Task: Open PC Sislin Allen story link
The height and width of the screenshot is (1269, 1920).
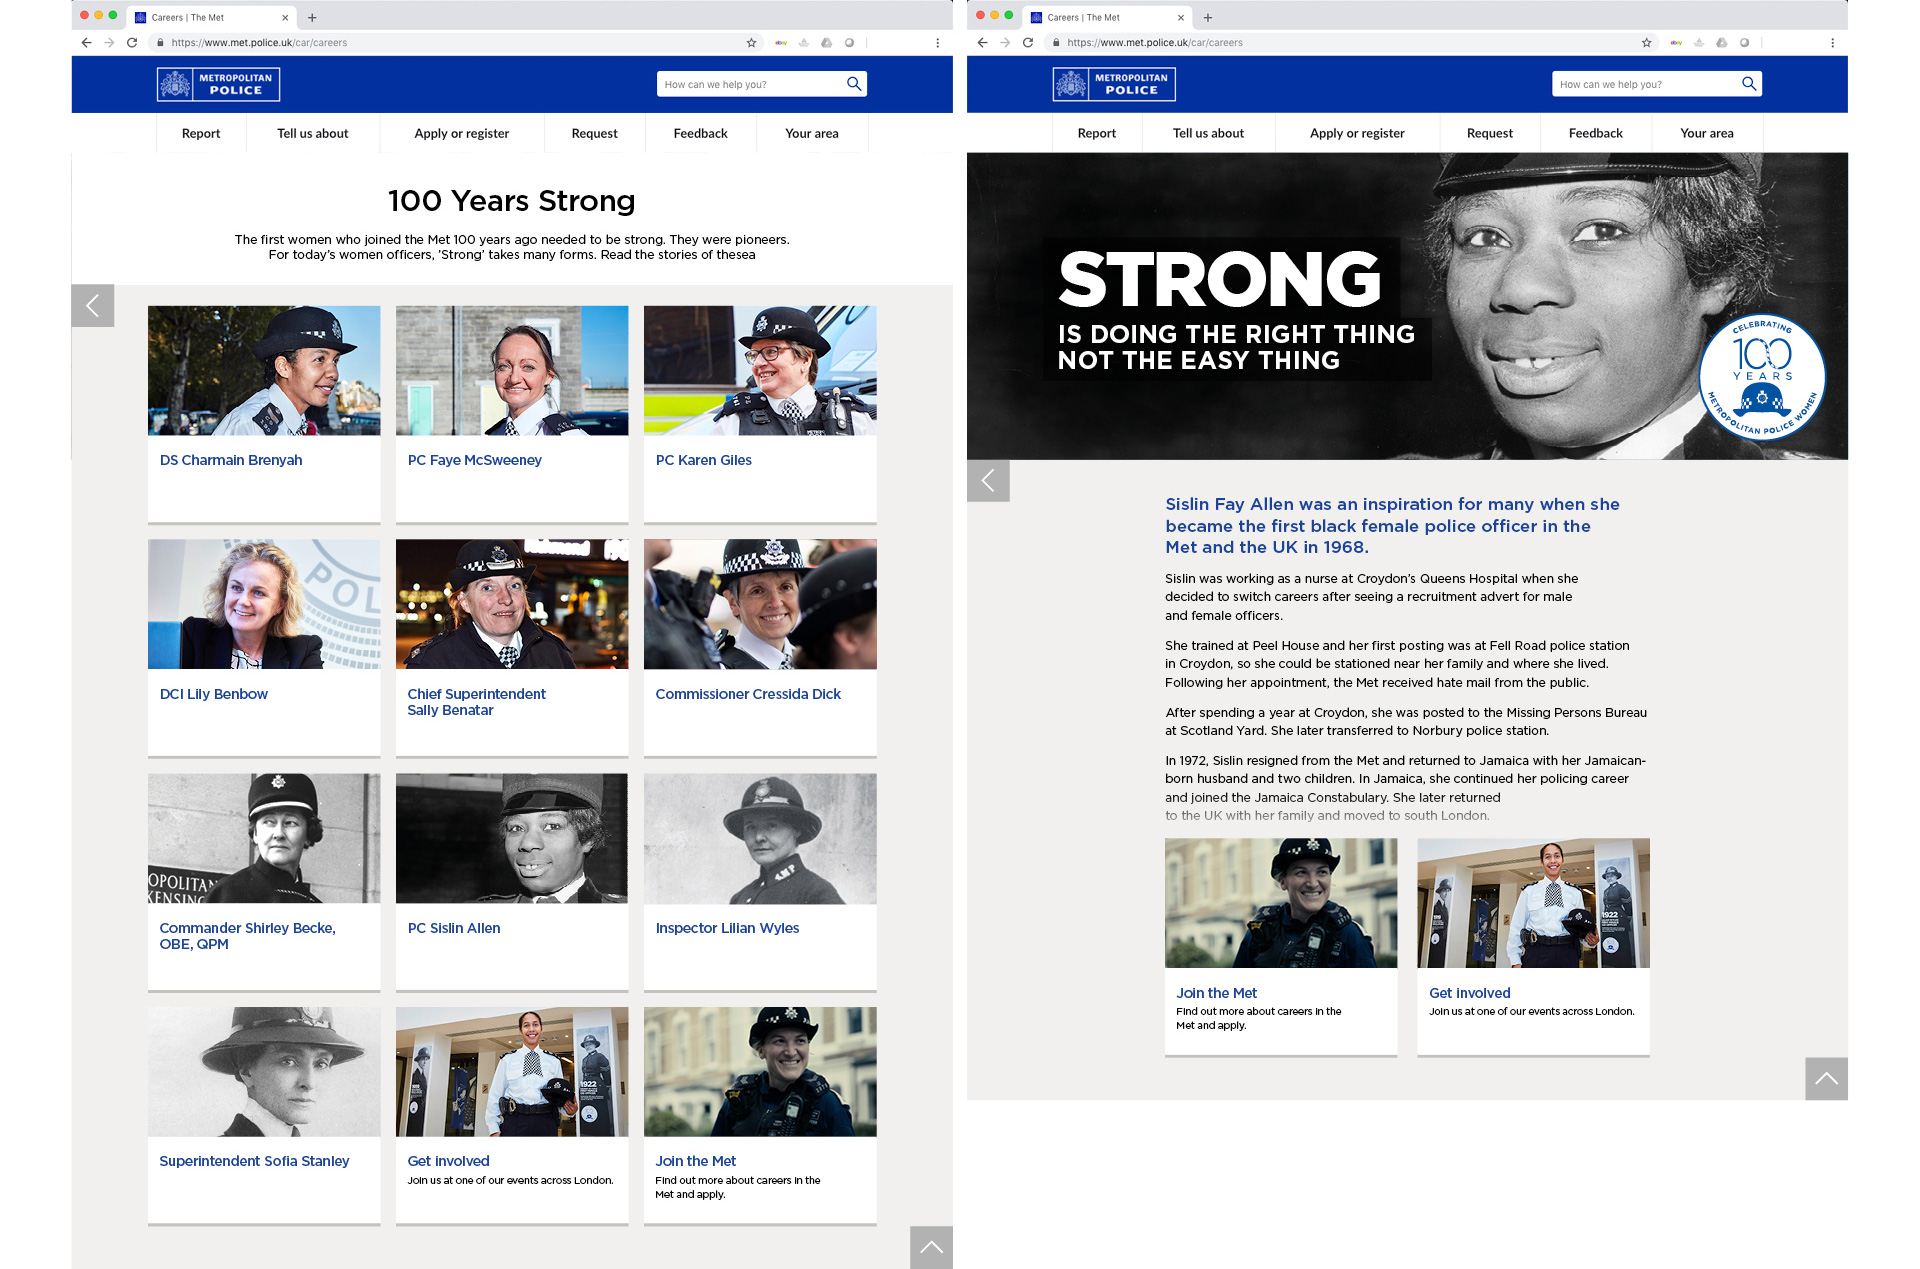Action: [x=454, y=928]
